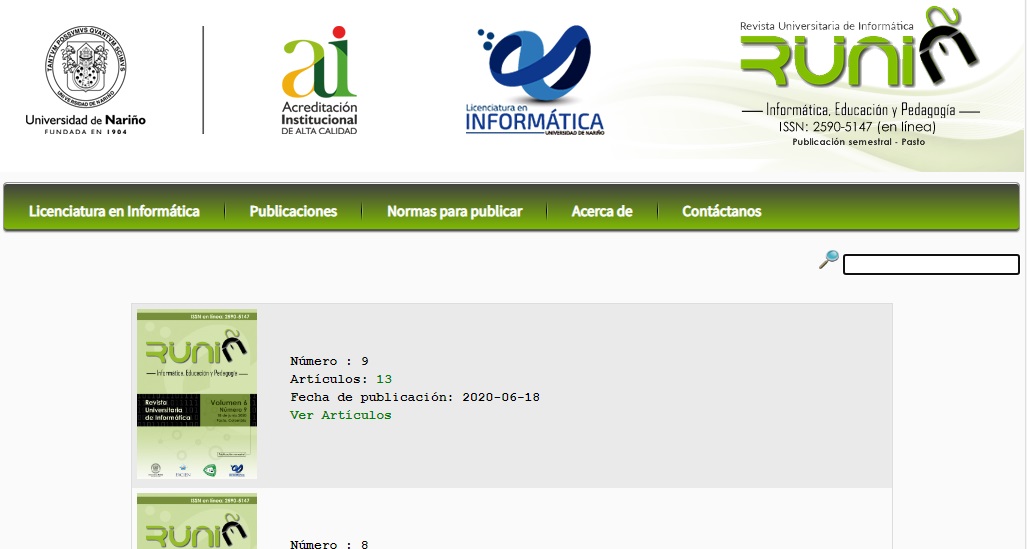Open Normas para publicar menu item
The image size is (1027, 549).
click(x=455, y=211)
